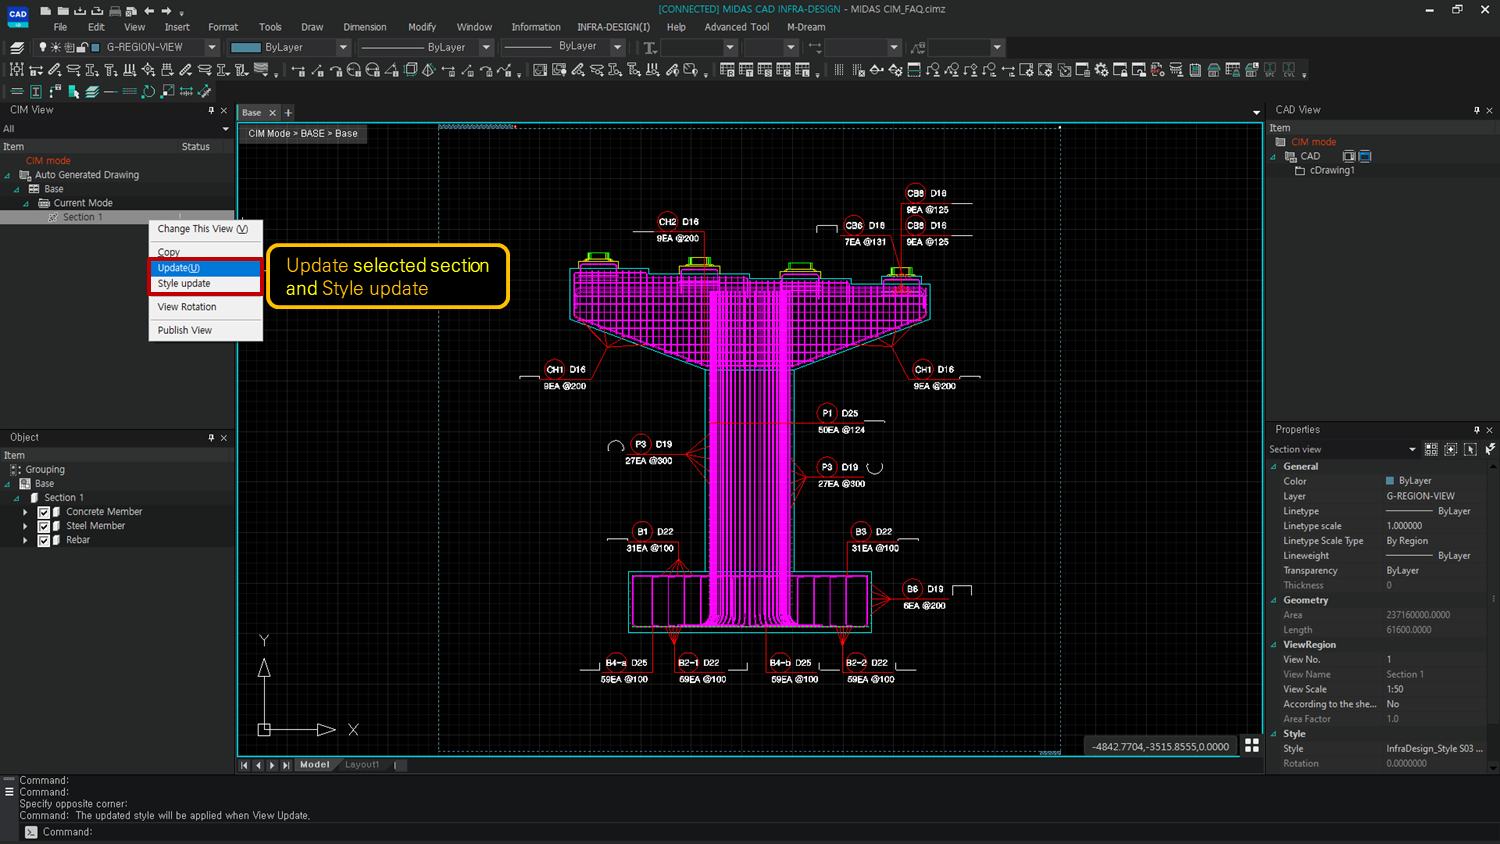Viewport: 1500px width, 844px height.
Task: Switch to the Layout1 tab
Action: pyautogui.click(x=362, y=764)
